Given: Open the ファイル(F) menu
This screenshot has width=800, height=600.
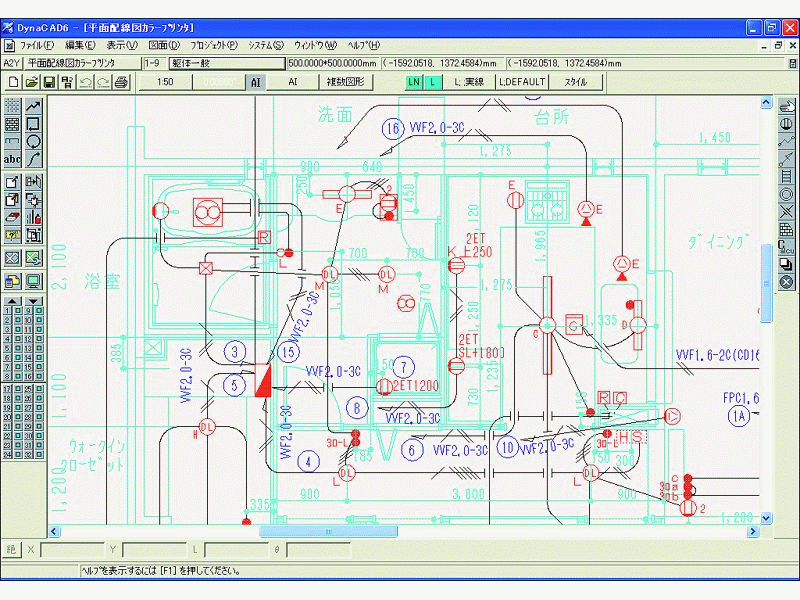Looking at the screenshot, I should click(x=37, y=45).
